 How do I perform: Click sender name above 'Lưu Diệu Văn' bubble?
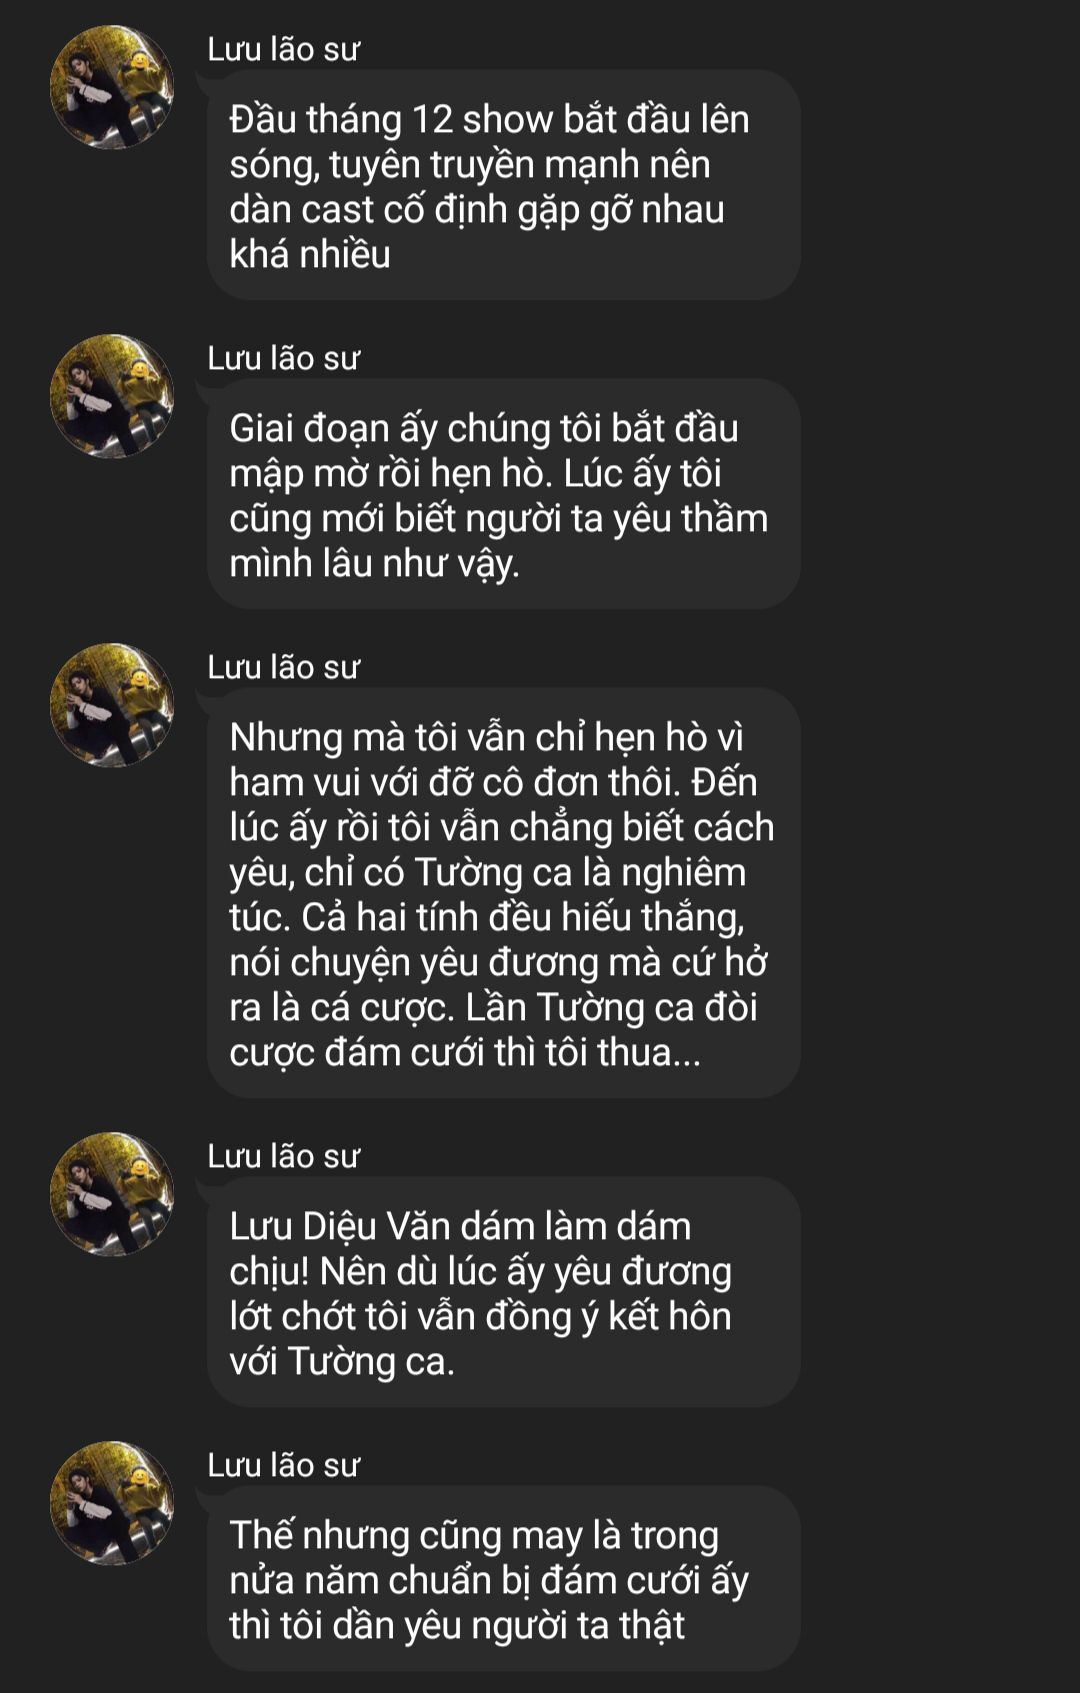(283, 1156)
